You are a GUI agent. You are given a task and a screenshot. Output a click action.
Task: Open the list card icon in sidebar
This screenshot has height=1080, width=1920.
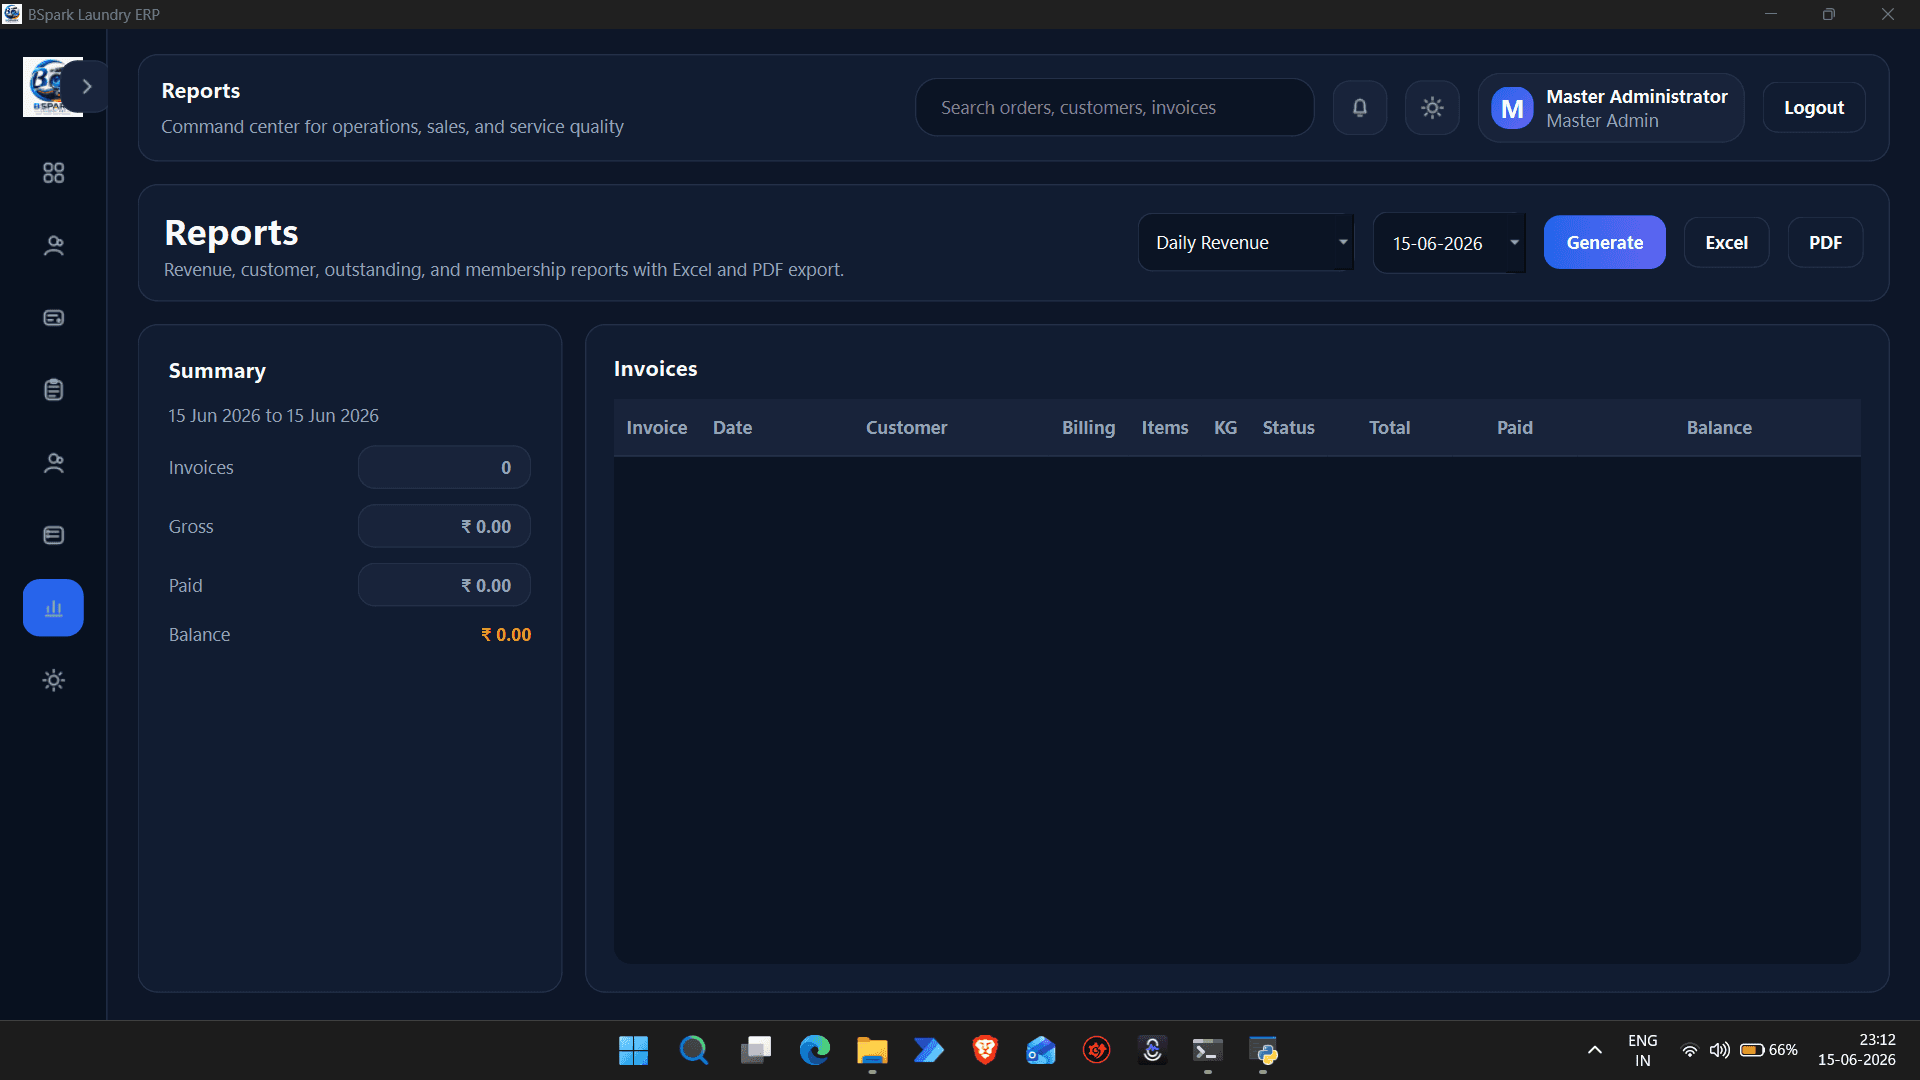tap(54, 535)
